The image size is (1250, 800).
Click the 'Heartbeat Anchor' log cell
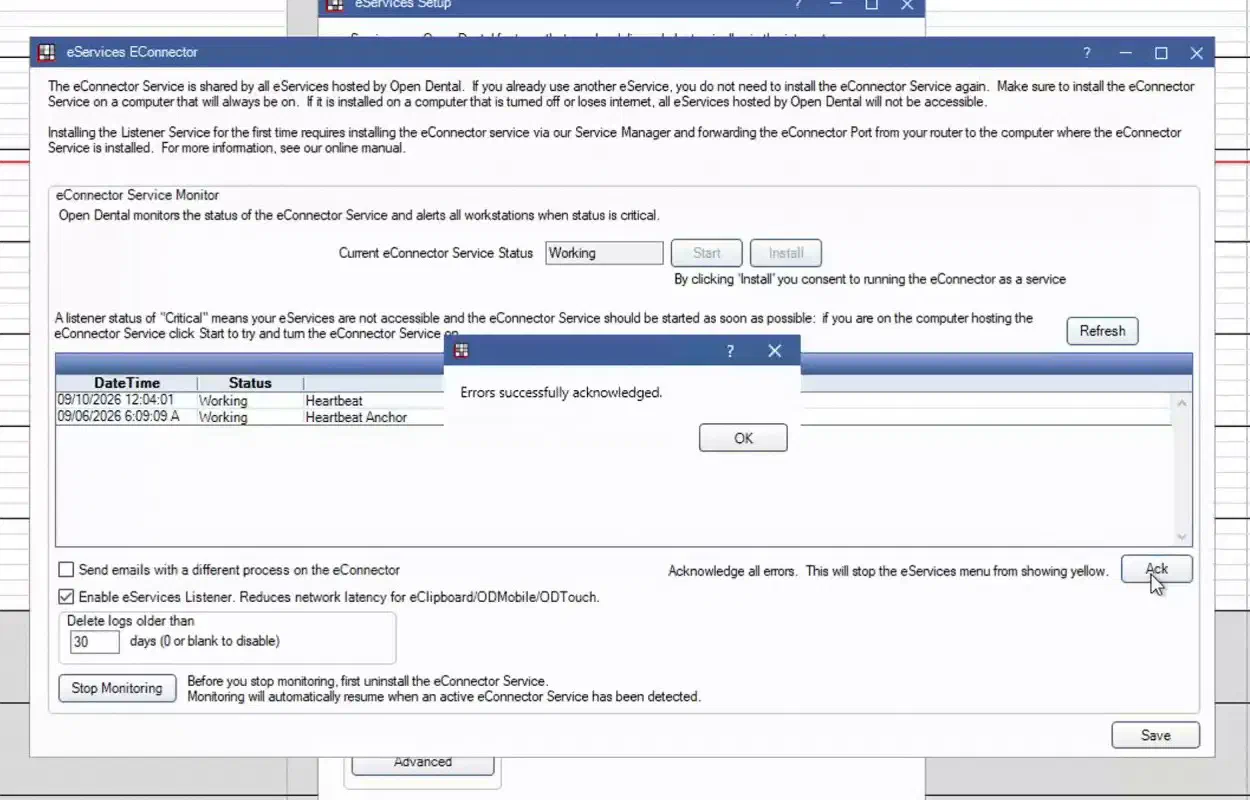[356, 417]
